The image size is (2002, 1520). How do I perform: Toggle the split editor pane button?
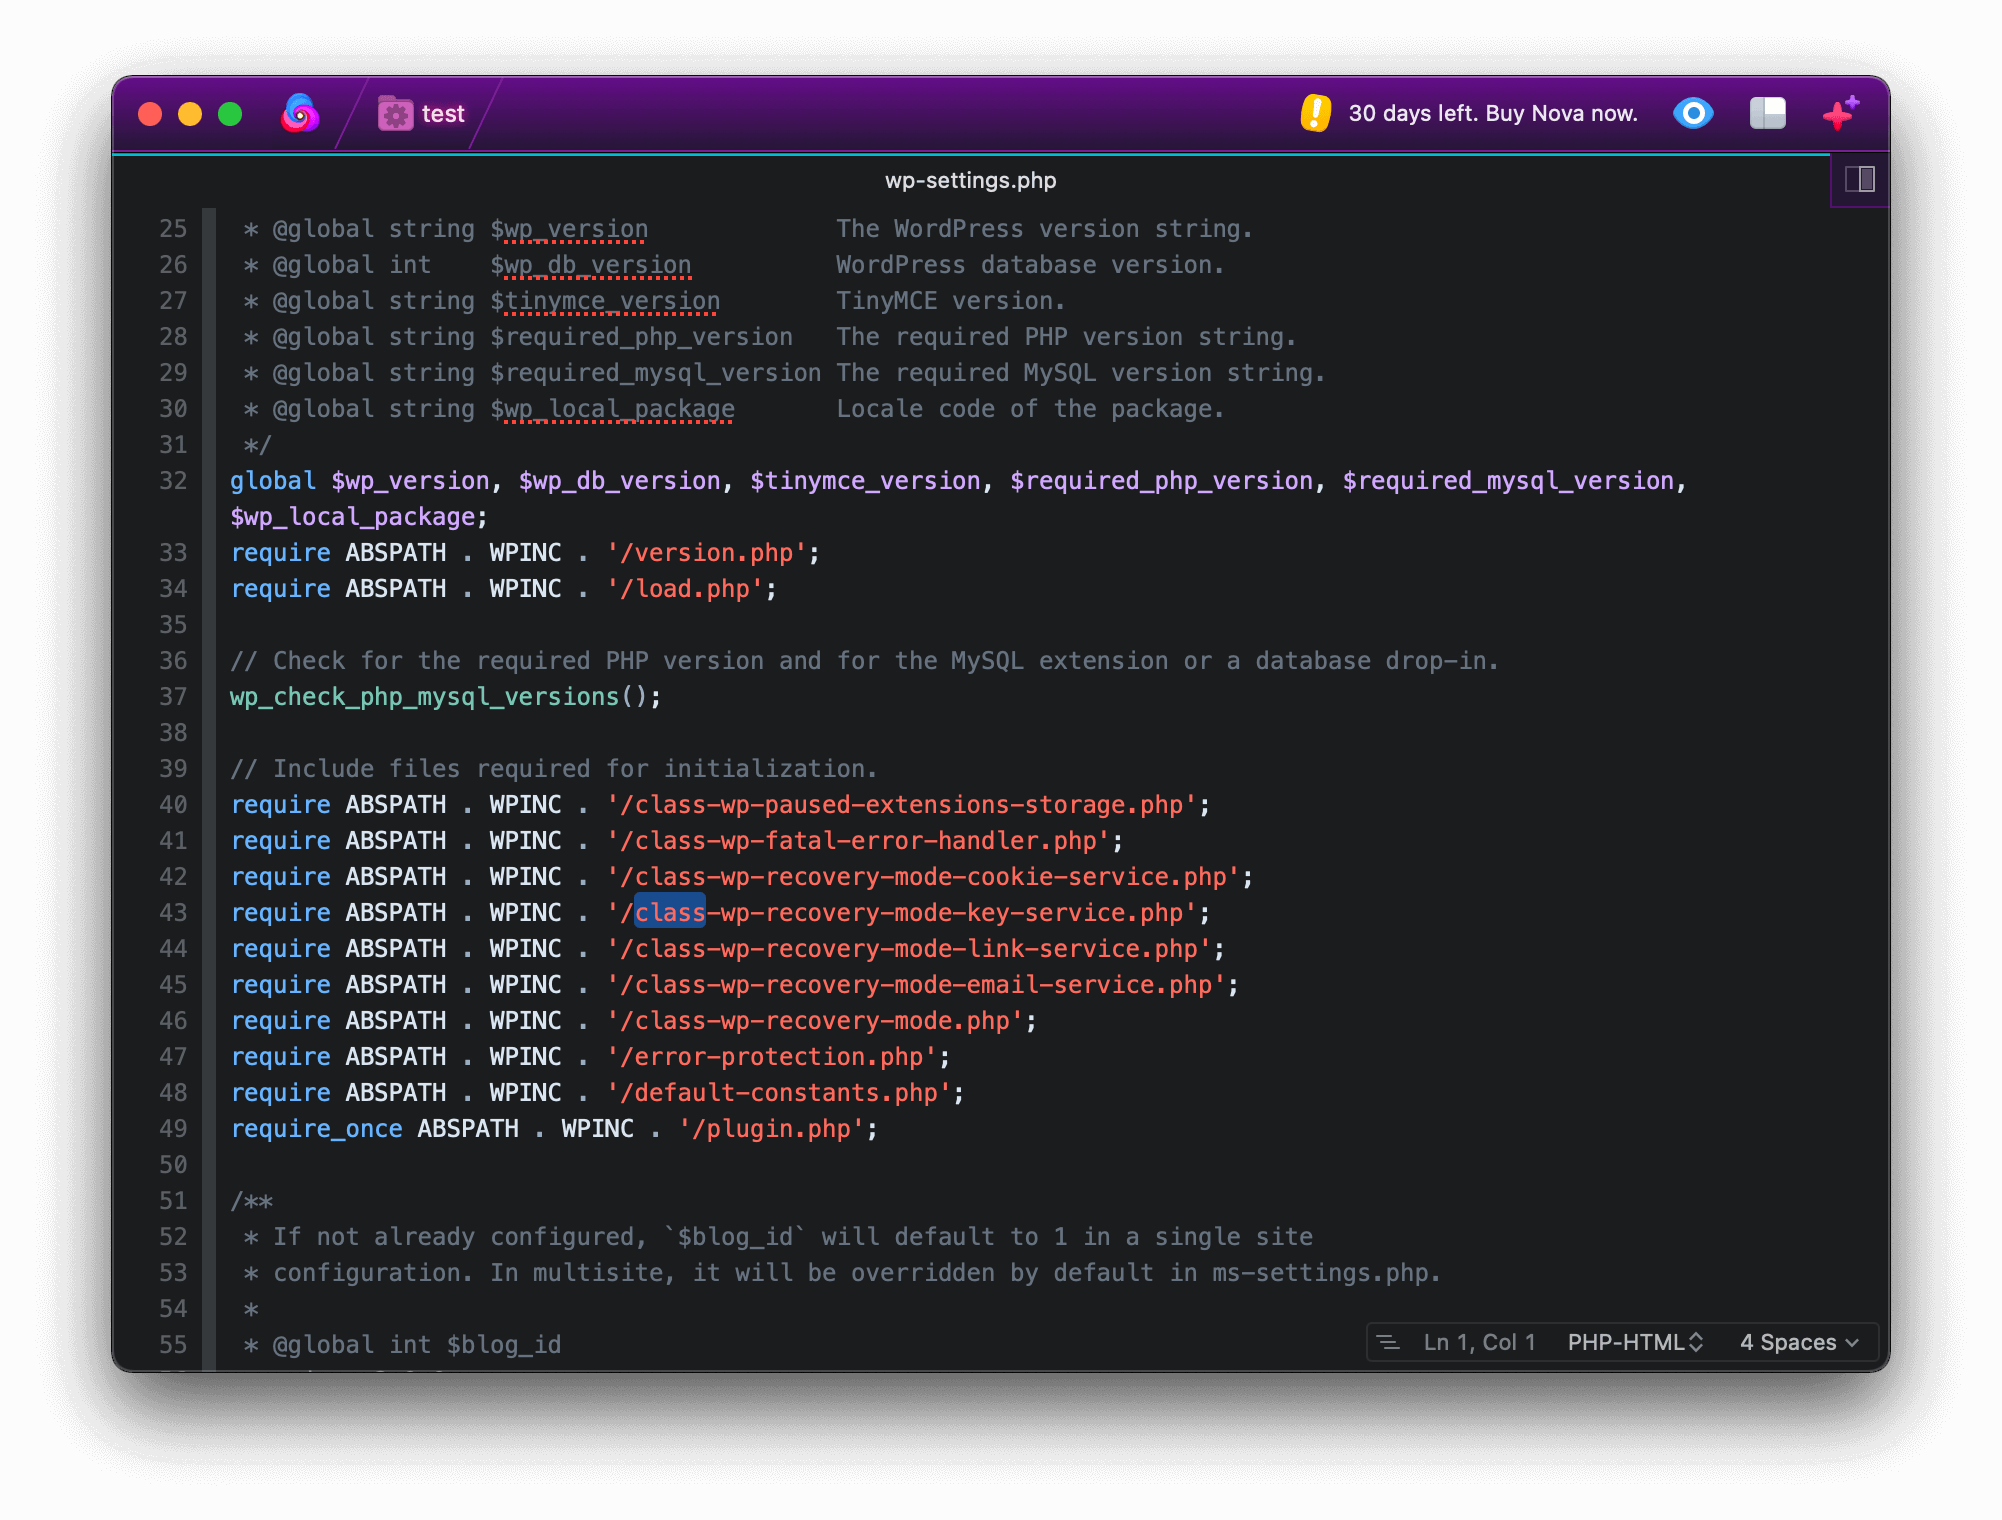click(x=1860, y=179)
